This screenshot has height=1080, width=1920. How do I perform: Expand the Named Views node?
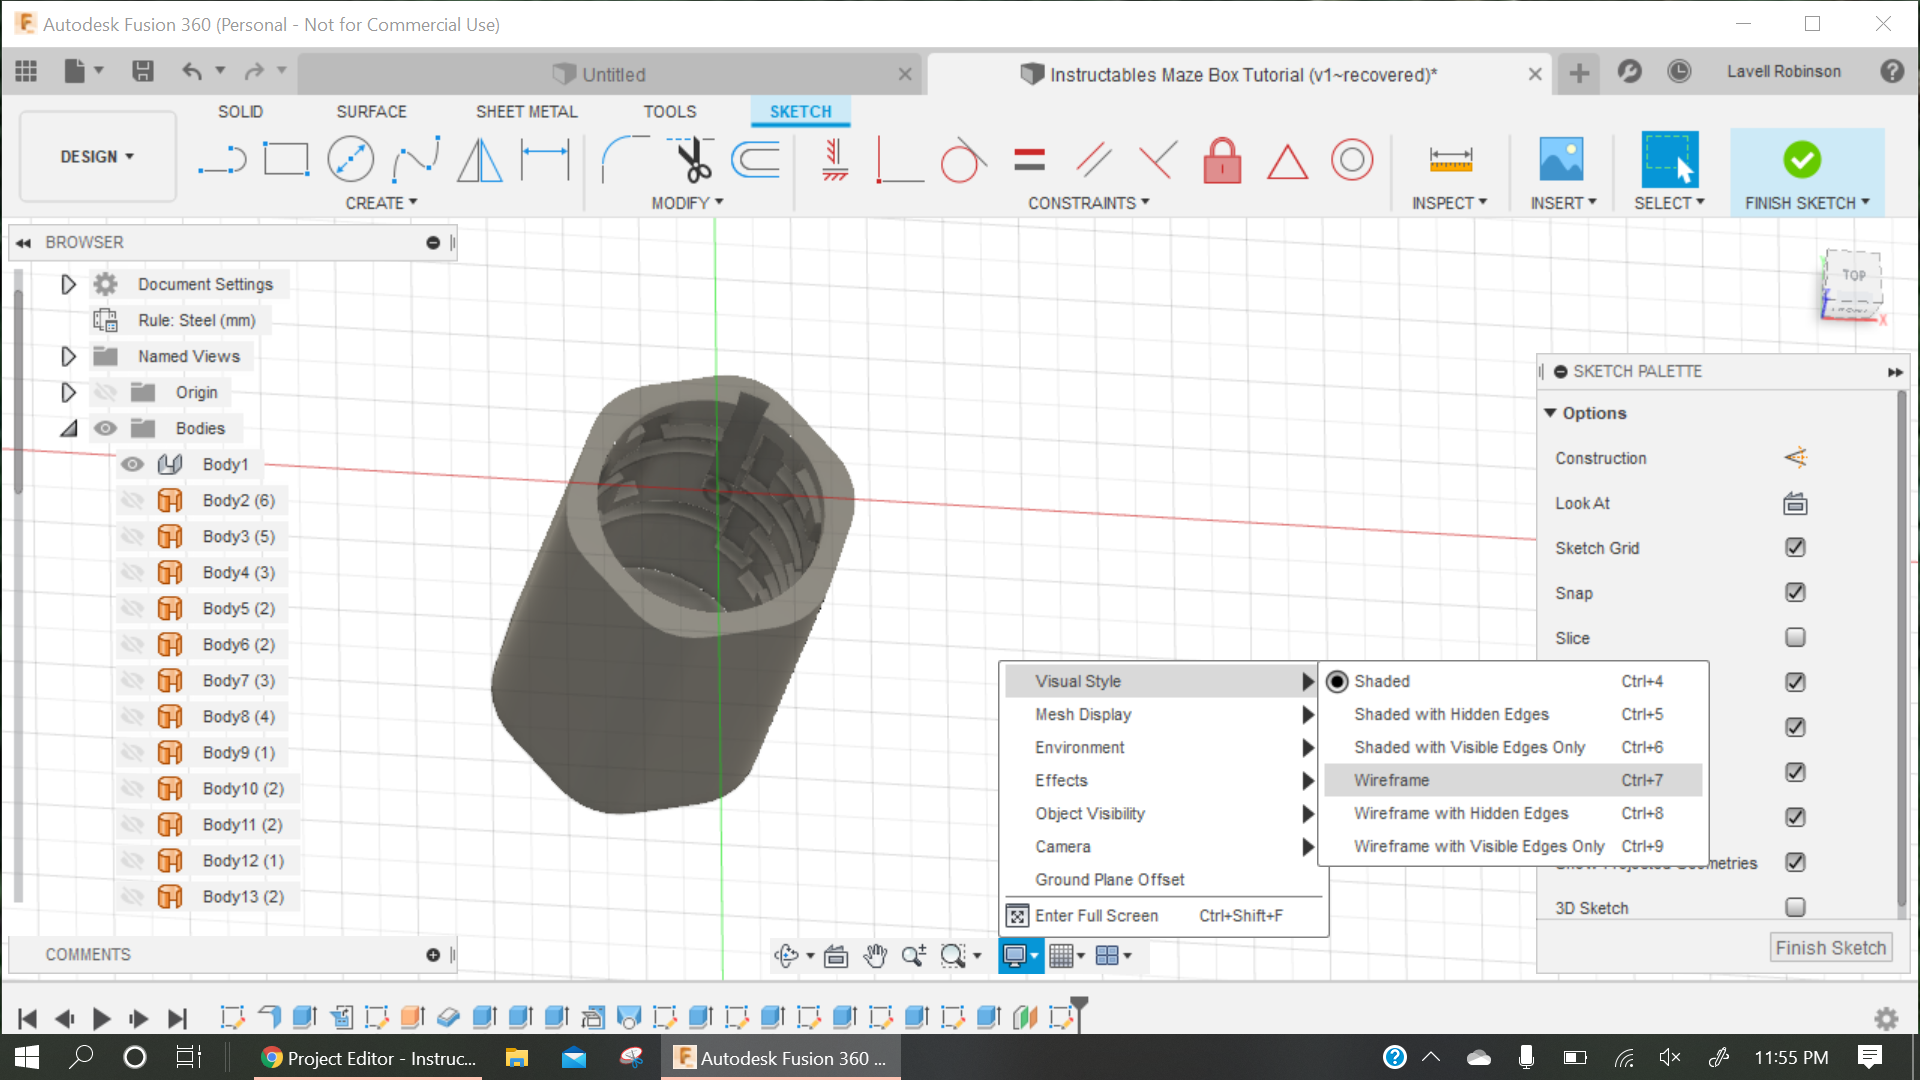tap(68, 356)
